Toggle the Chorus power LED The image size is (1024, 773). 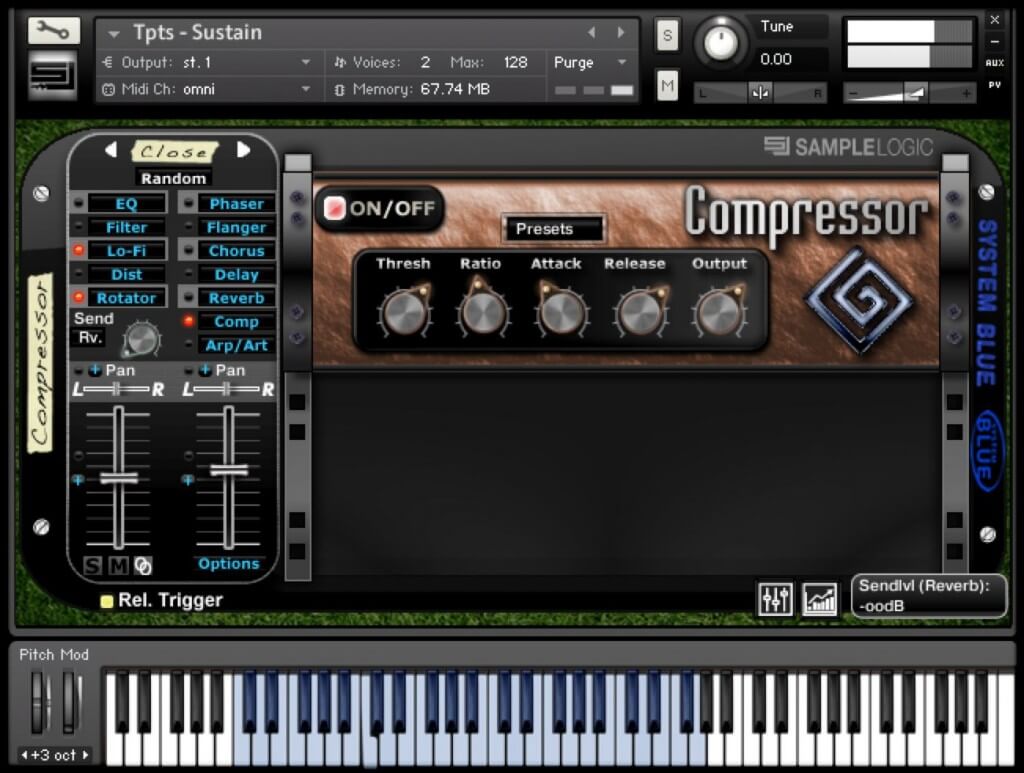coord(188,250)
